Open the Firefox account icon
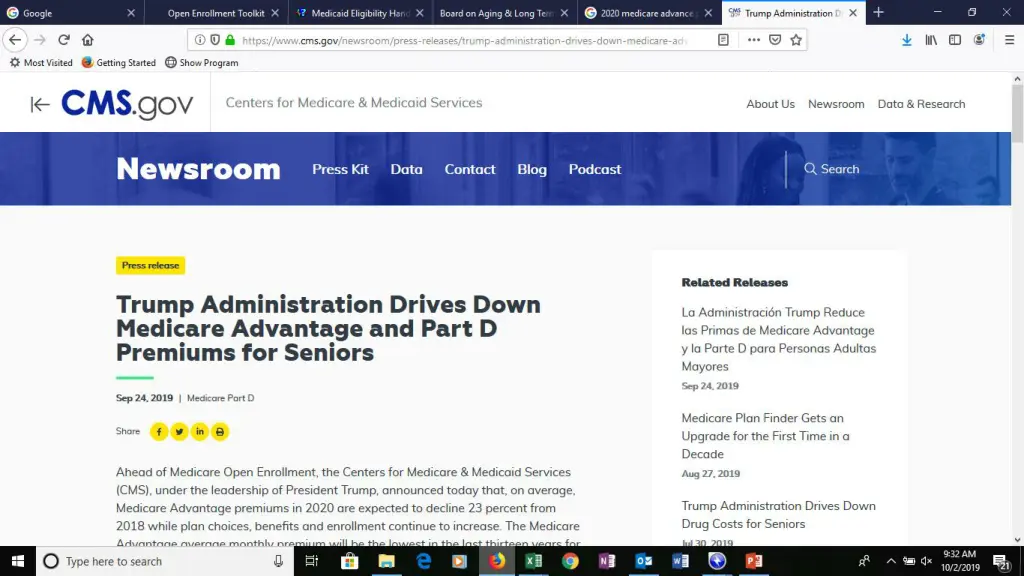The width and height of the screenshot is (1024, 576). (979, 40)
